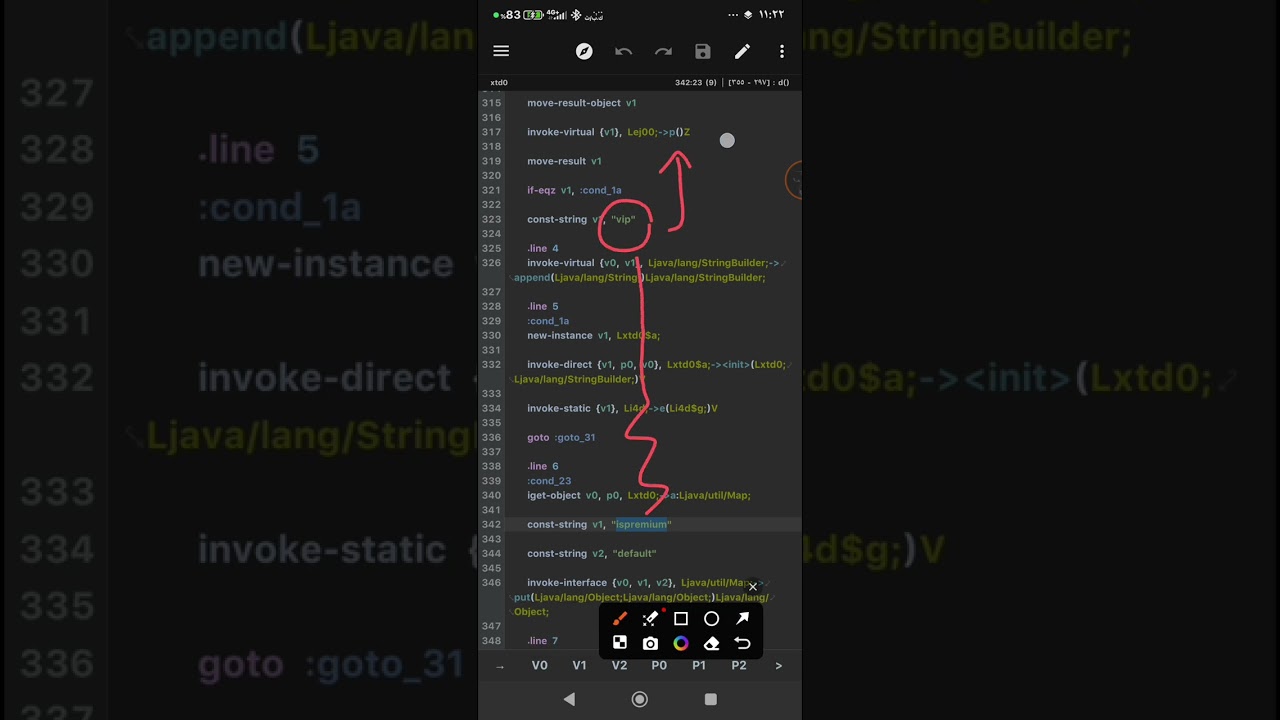This screenshot has width=1280, height=720.
Task: Tap the Android recent apps button
Action: 711,700
